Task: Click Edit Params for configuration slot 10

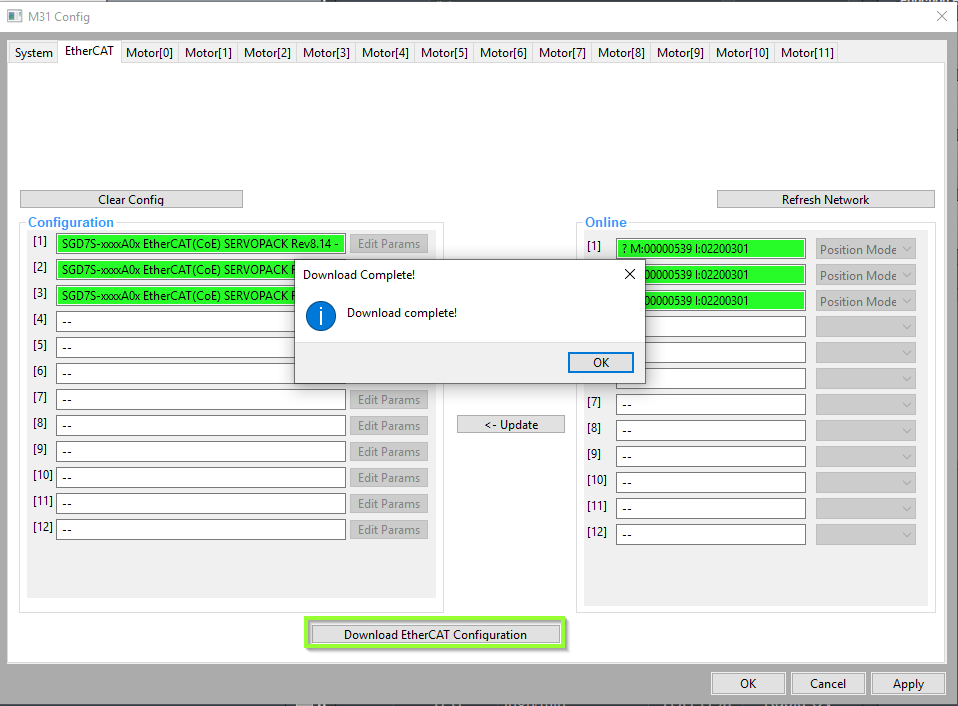Action: [x=389, y=478]
